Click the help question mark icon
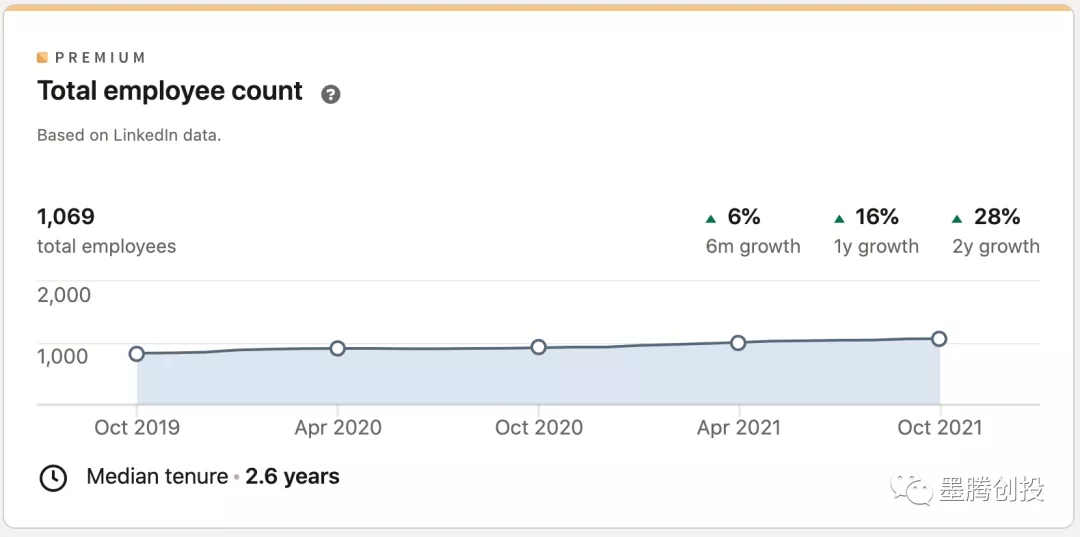 click(x=331, y=94)
